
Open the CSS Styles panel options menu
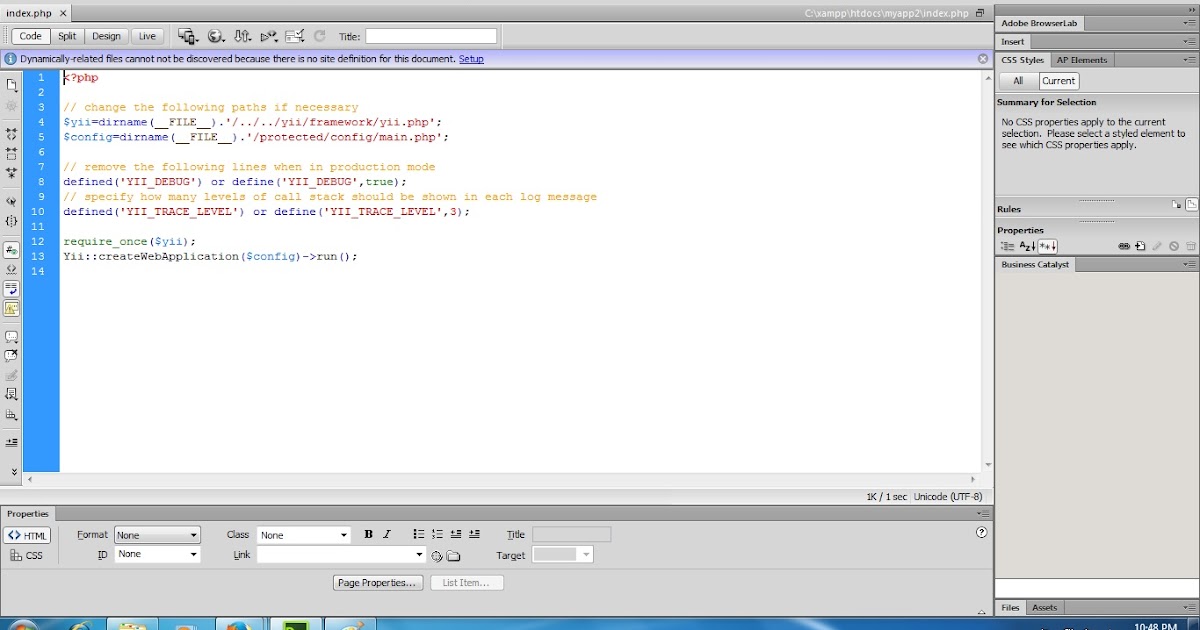(x=1190, y=60)
